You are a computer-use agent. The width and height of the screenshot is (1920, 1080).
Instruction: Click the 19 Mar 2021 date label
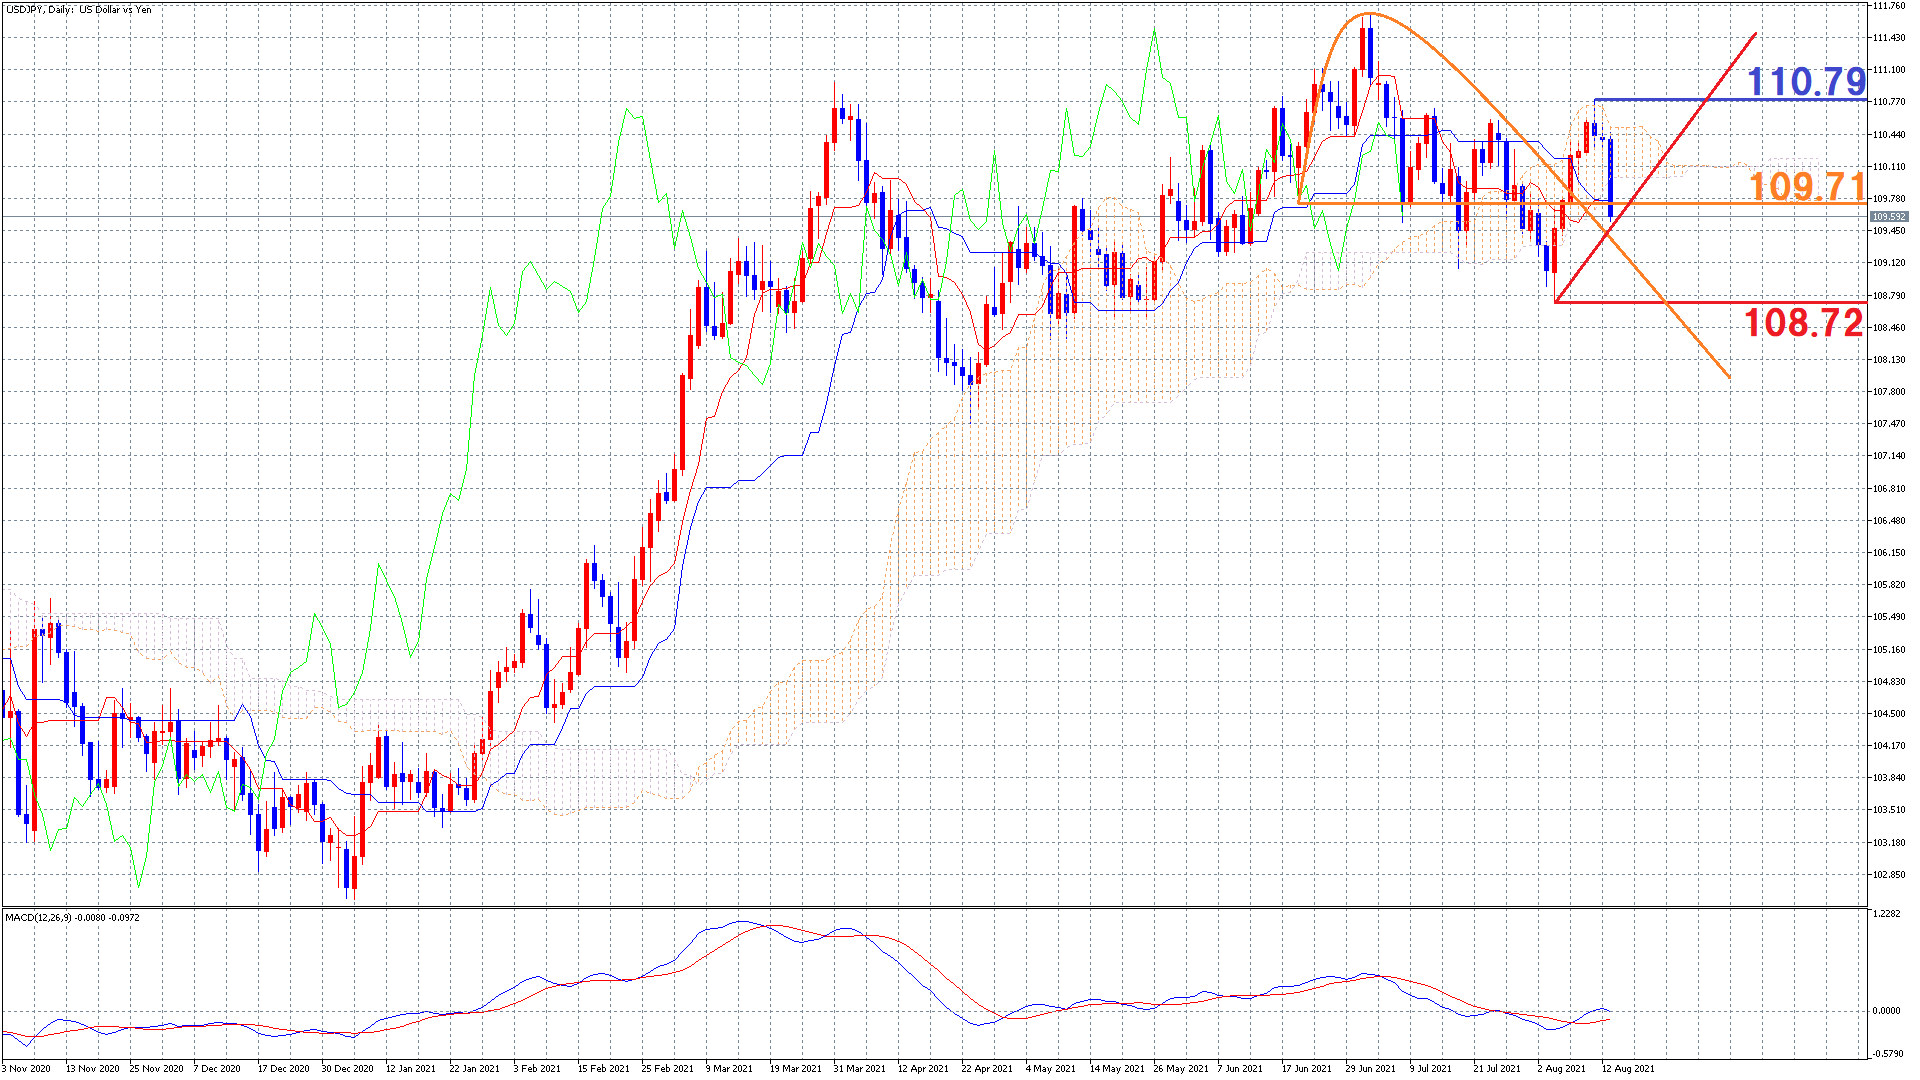coord(795,1068)
